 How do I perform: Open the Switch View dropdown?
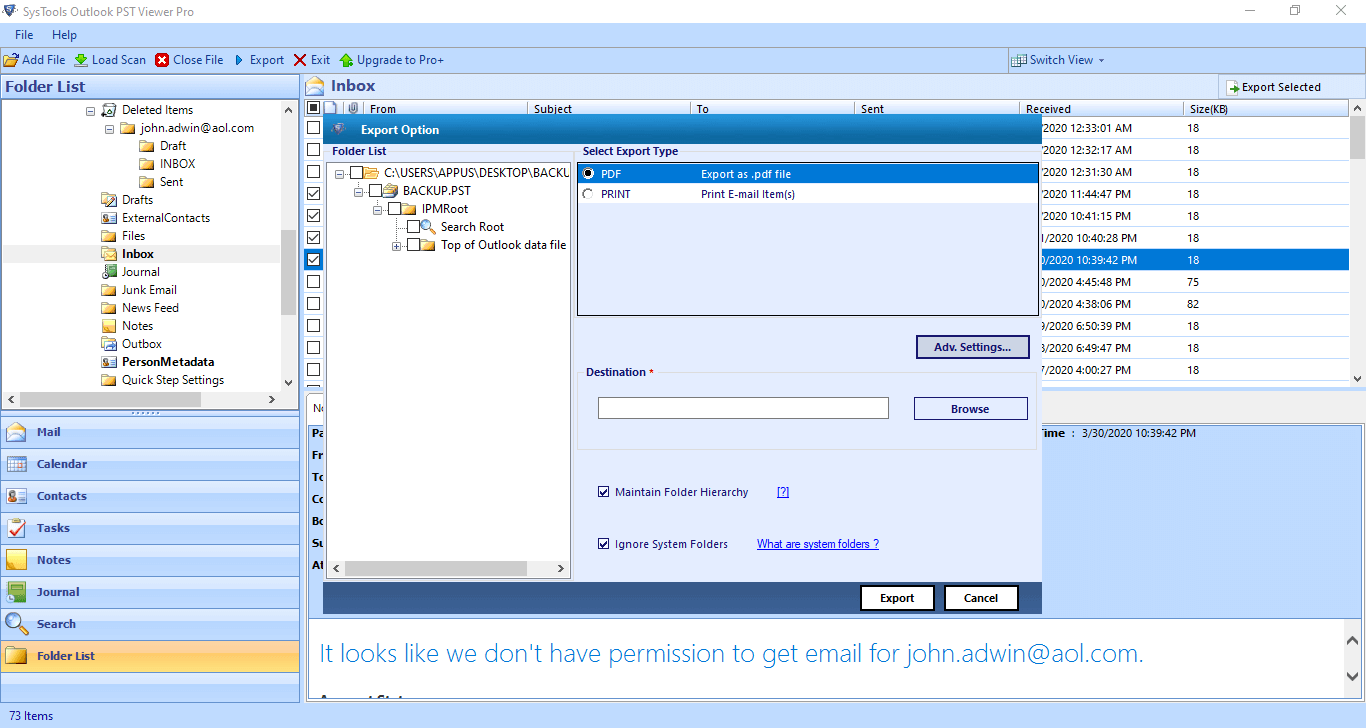pos(1058,60)
